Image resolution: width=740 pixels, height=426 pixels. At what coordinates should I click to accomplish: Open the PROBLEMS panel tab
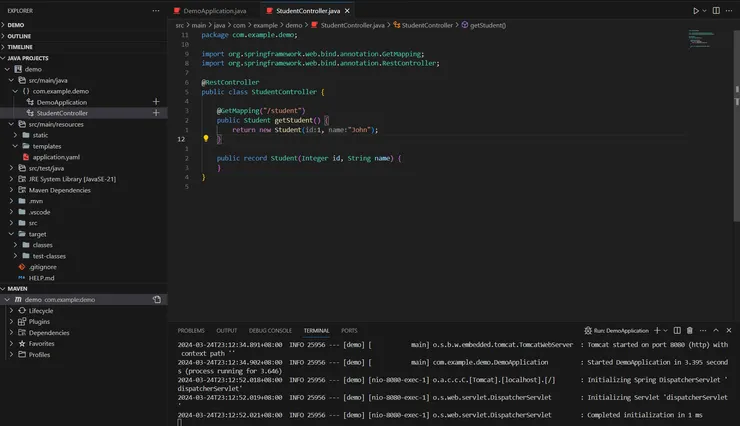tap(191, 330)
